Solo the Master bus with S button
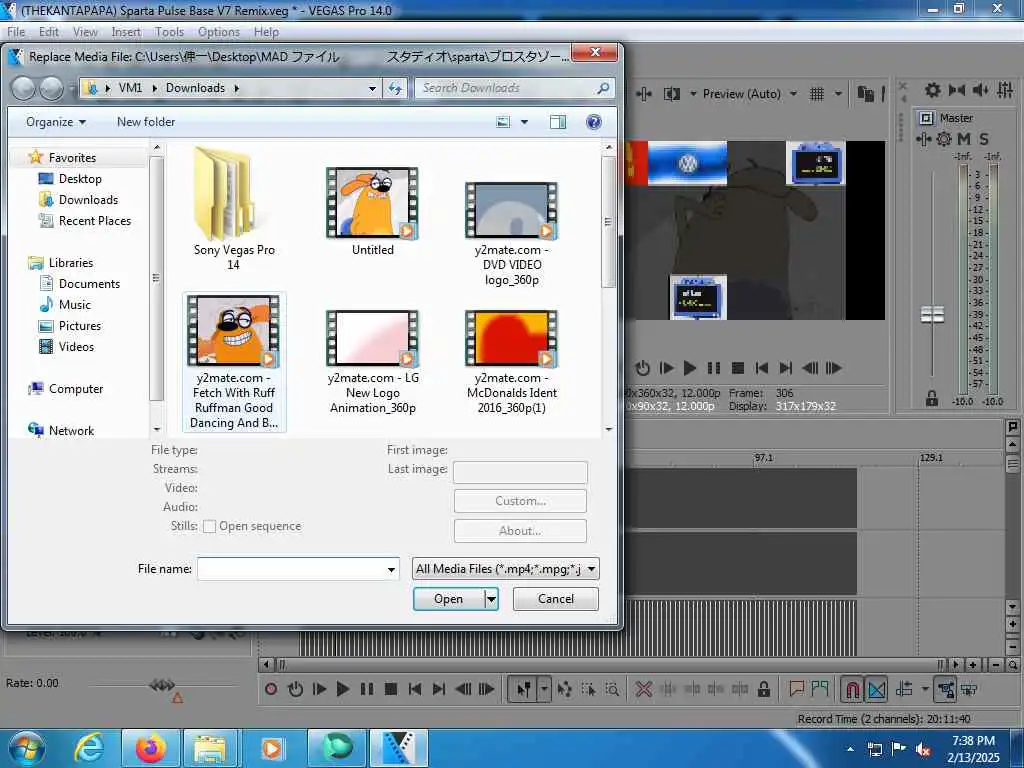This screenshot has height=768, width=1024. tap(984, 139)
